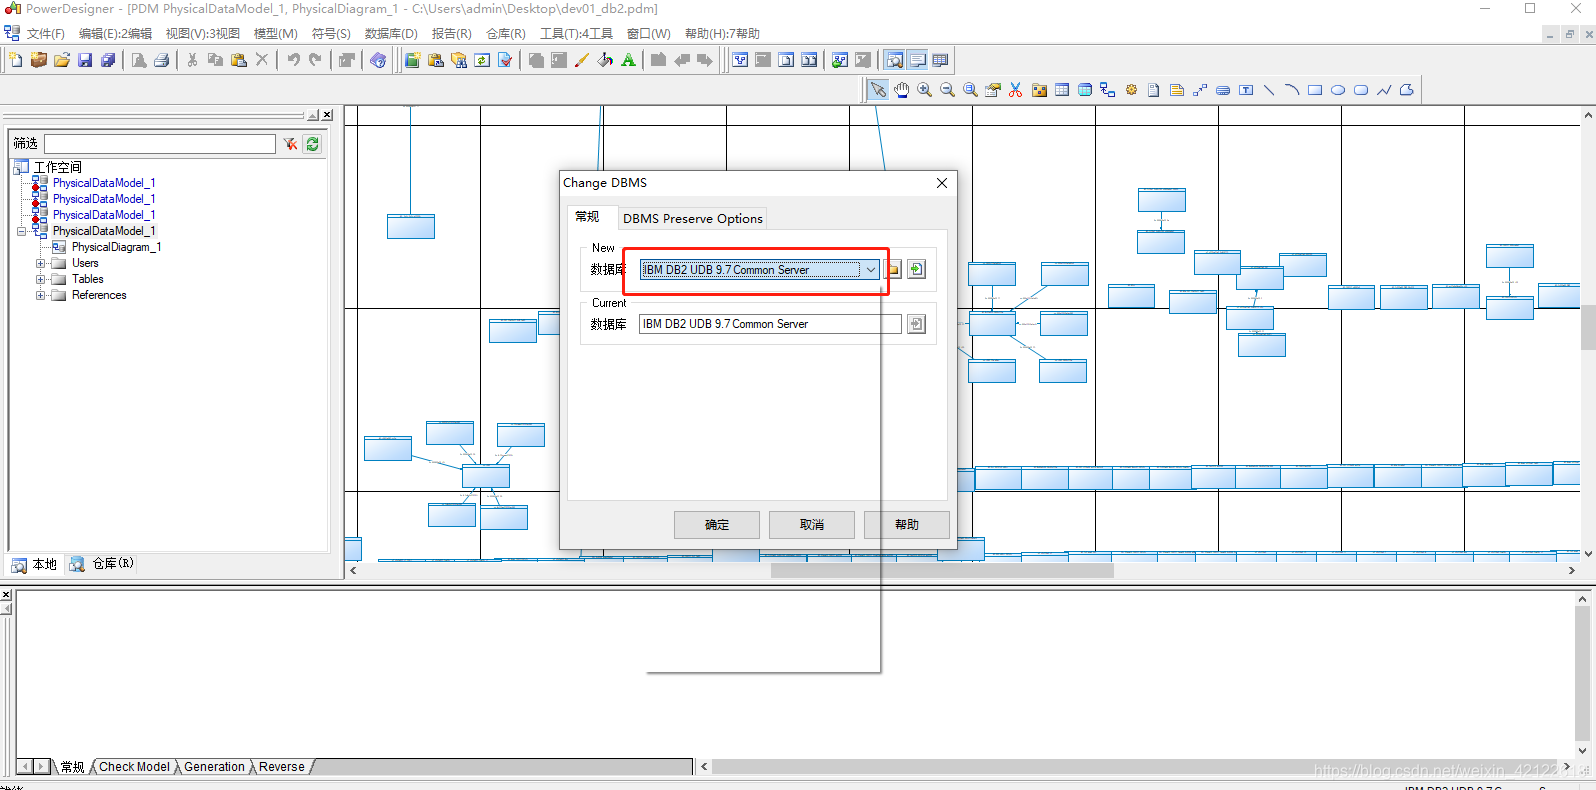Screen dimensions: 1596x790
Task: Select the Table palette tool
Action: [1062, 90]
